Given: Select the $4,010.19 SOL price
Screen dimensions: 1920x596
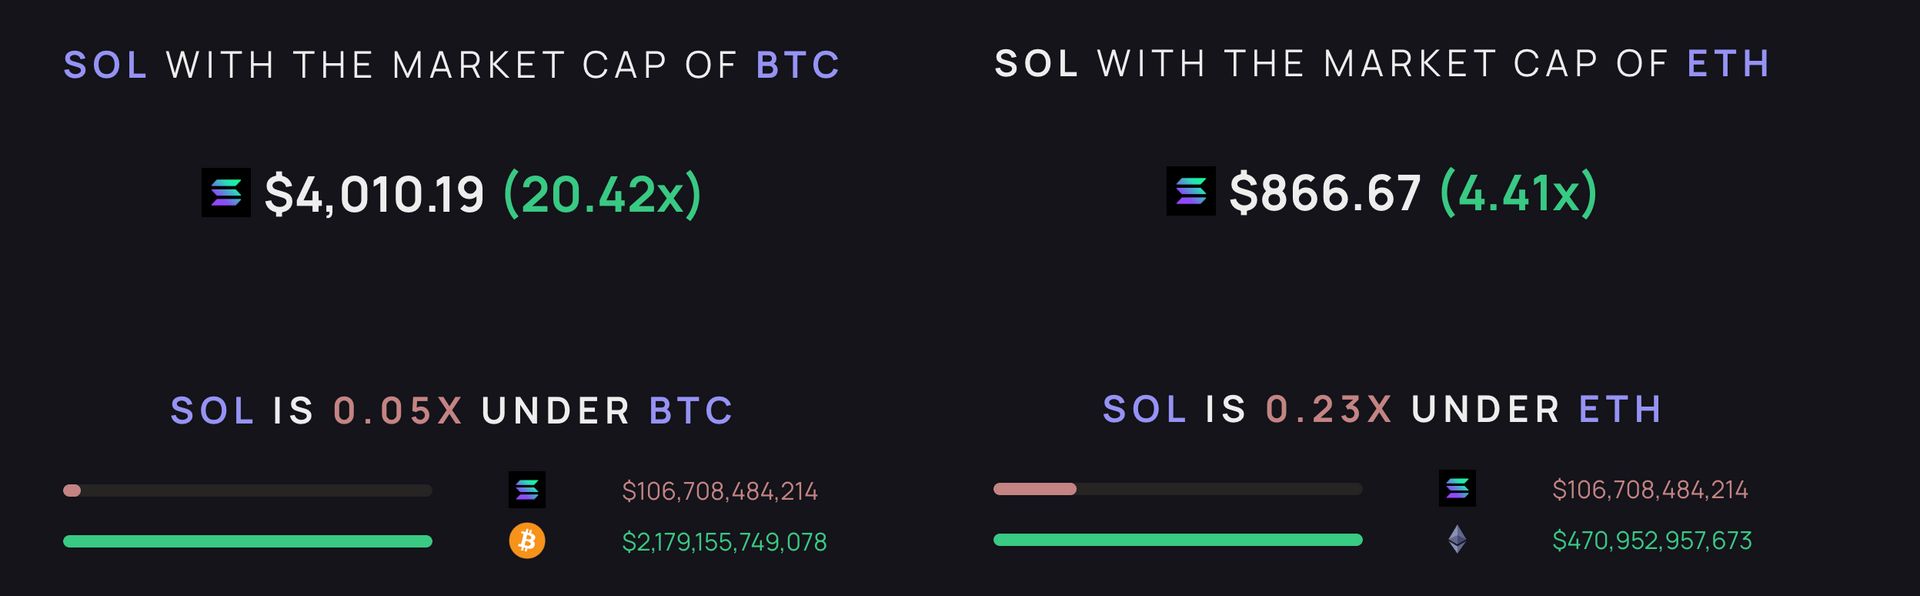Looking at the screenshot, I should (374, 194).
